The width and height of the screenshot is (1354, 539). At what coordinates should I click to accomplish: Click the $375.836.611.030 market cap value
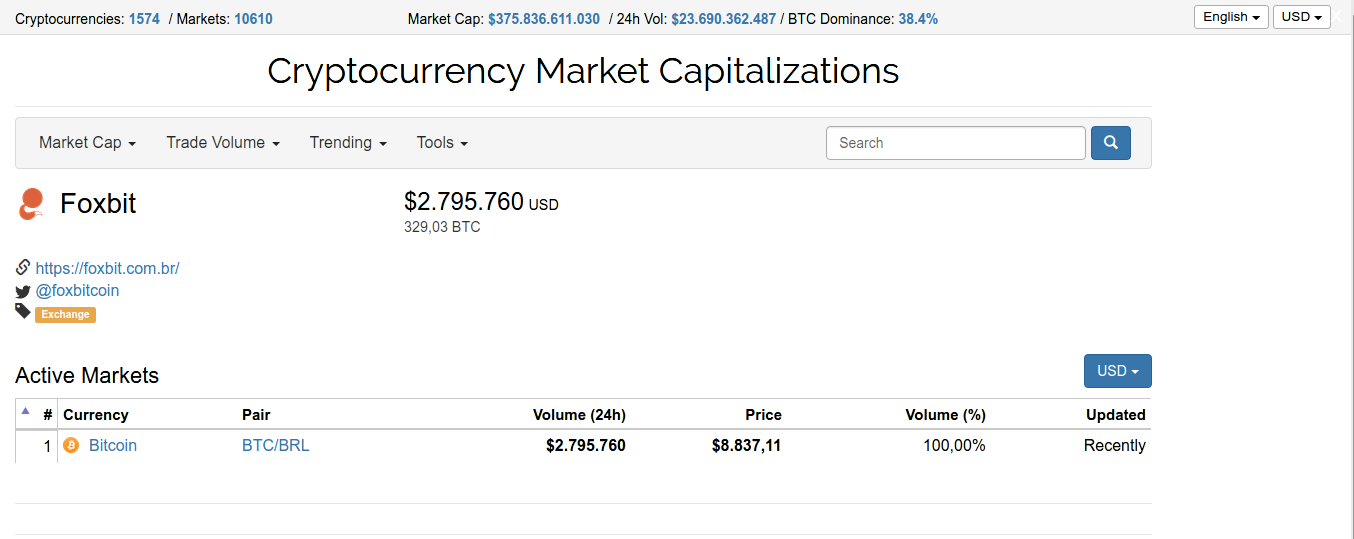(544, 19)
